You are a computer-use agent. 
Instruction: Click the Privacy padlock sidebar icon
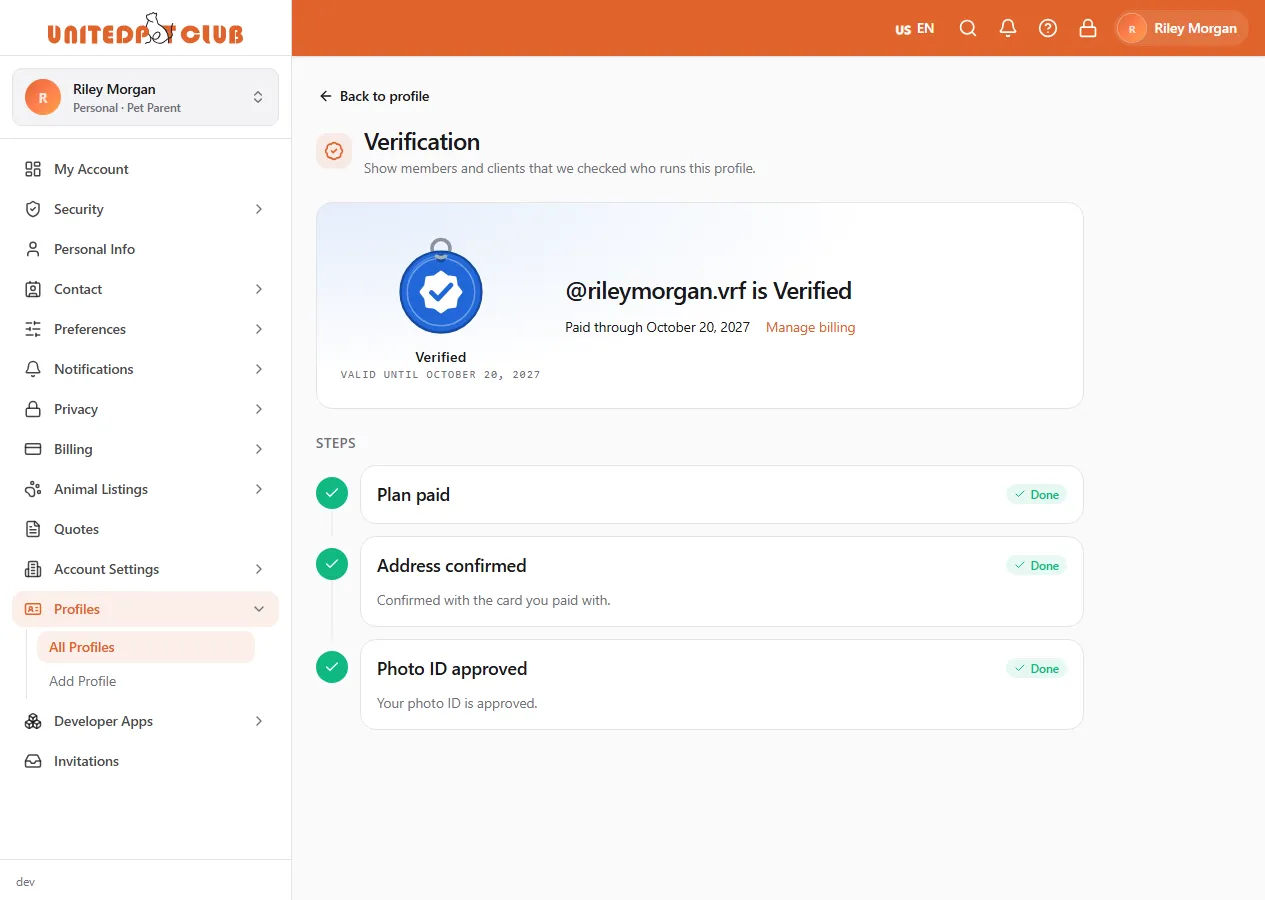[33, 409]
